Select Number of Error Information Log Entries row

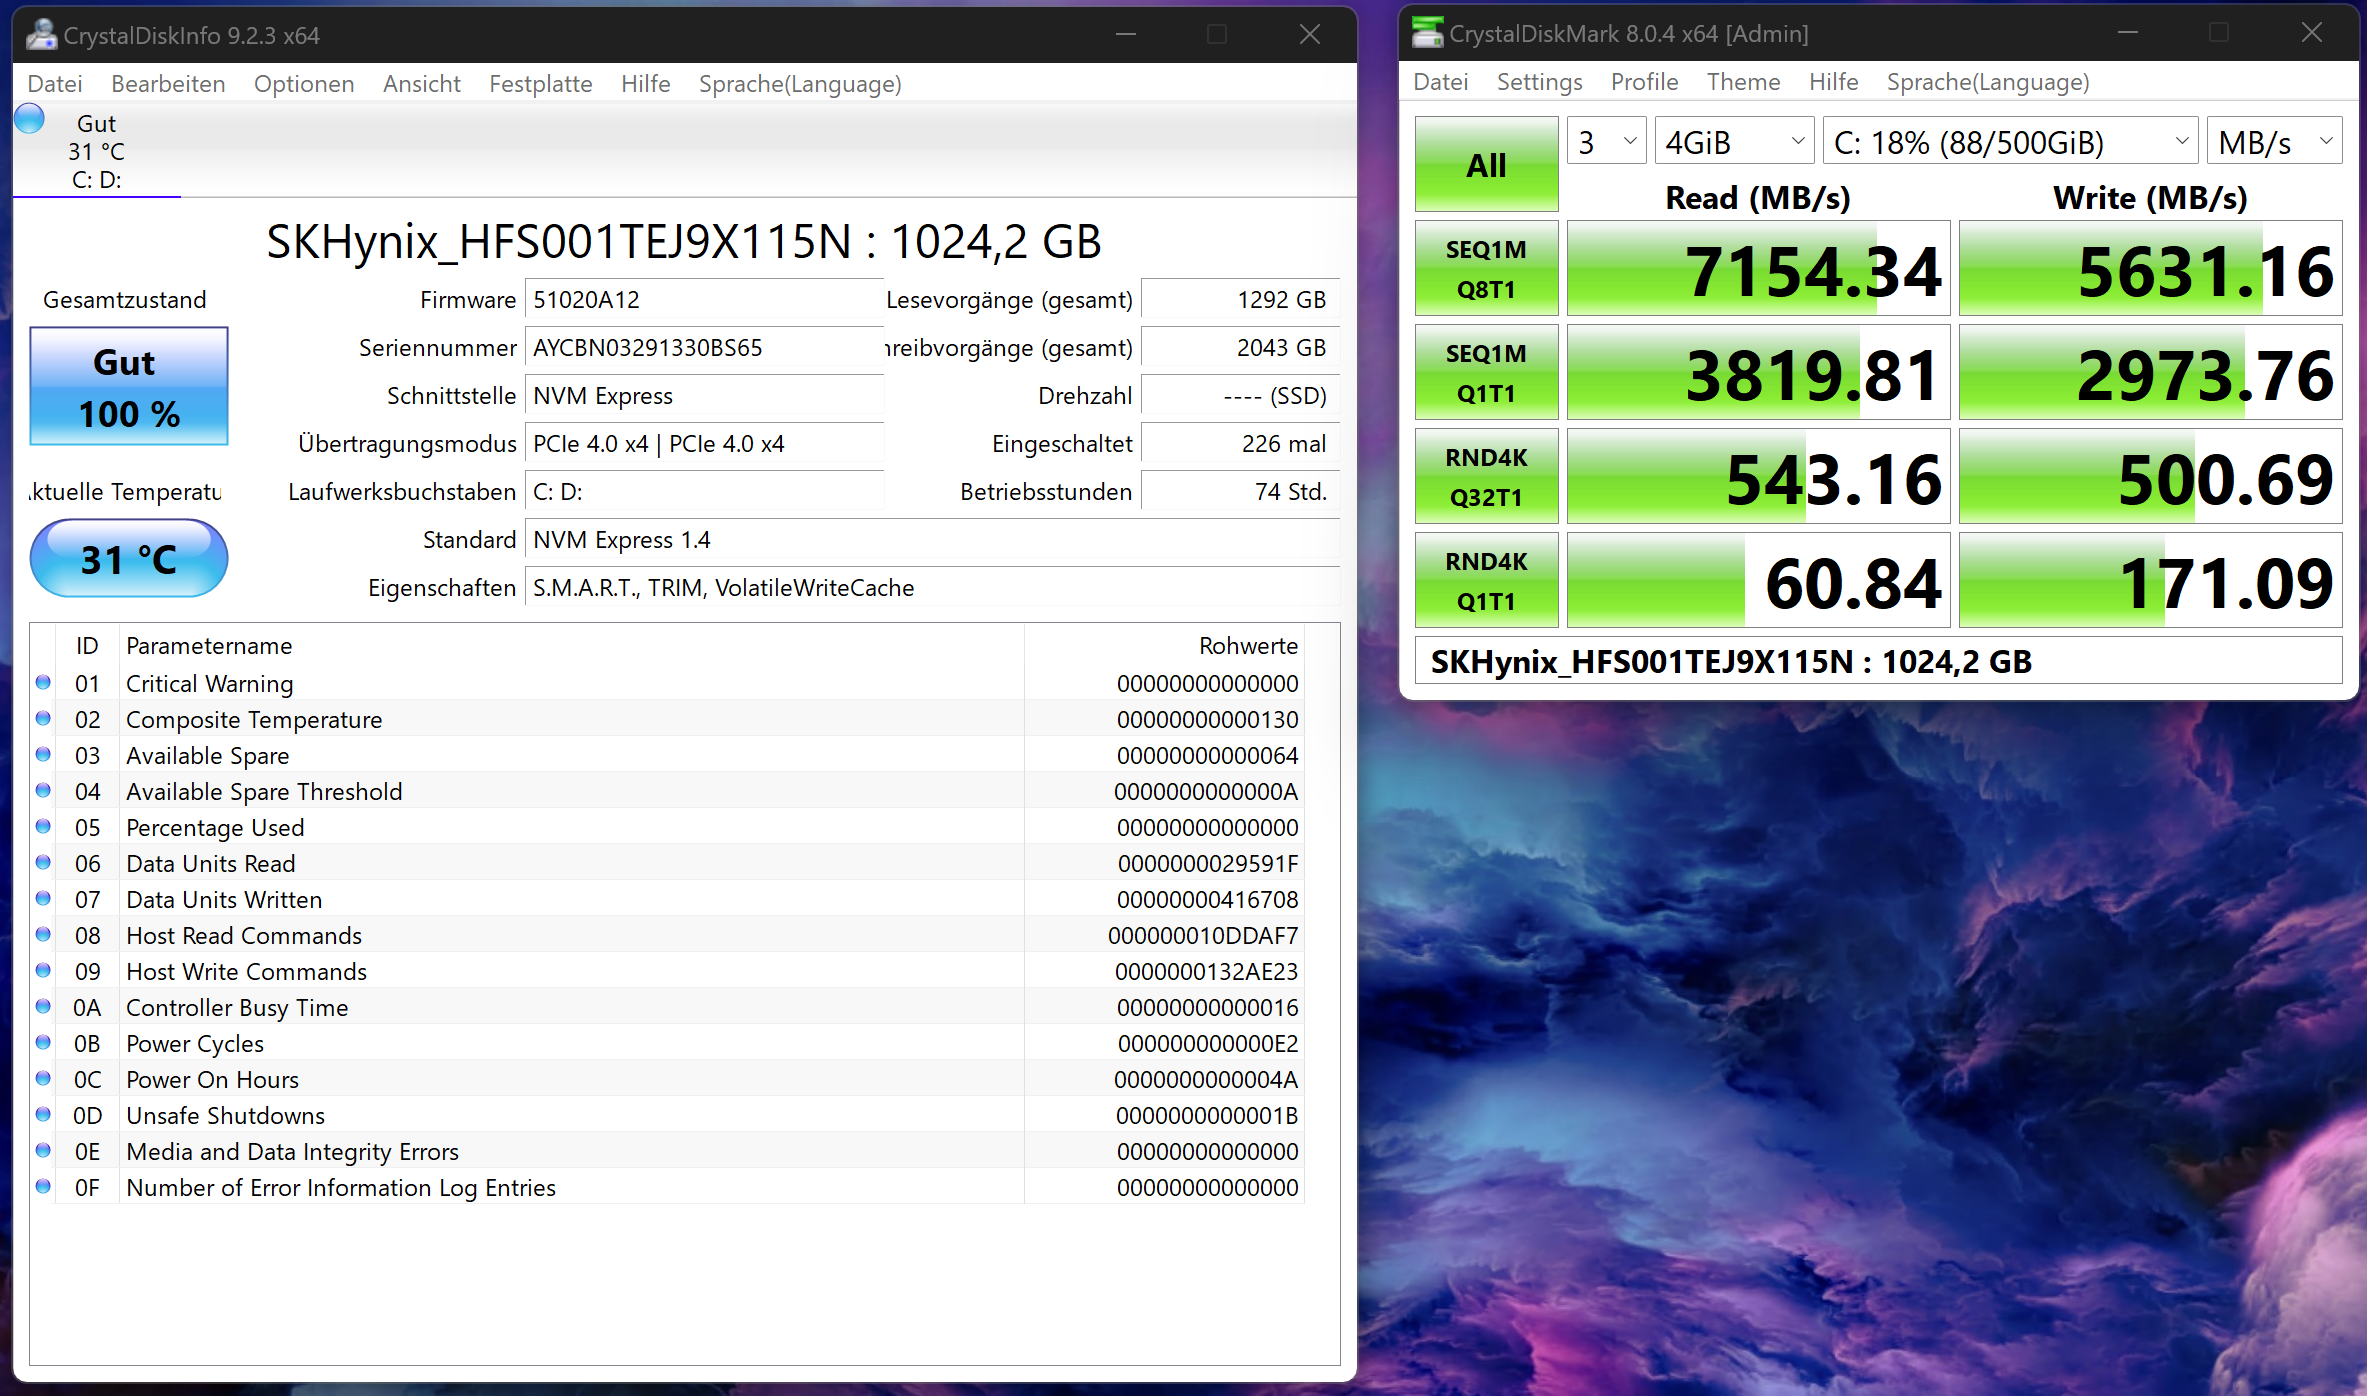click(668, 1187)
